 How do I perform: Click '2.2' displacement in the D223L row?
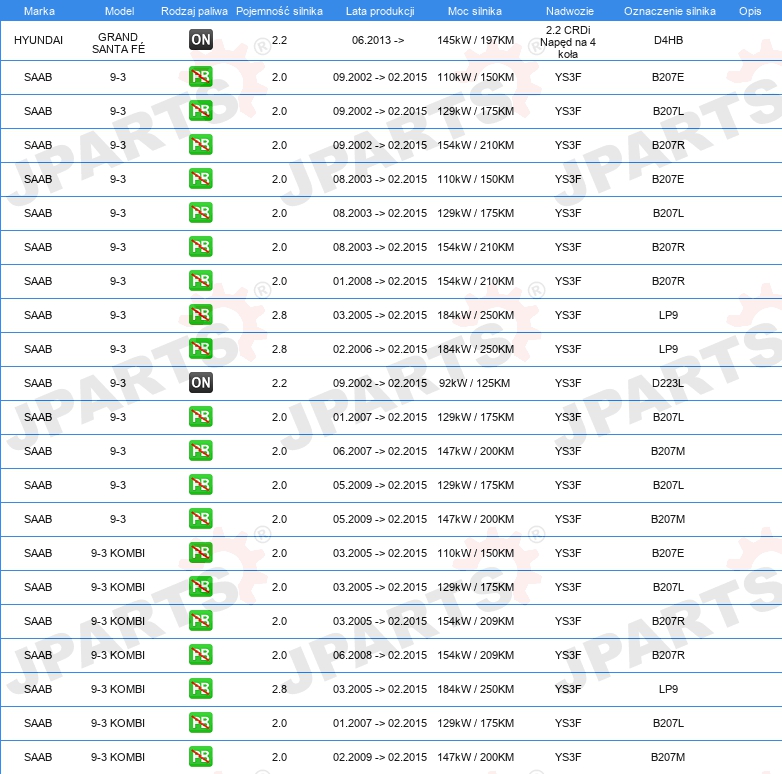click(279, 383)
